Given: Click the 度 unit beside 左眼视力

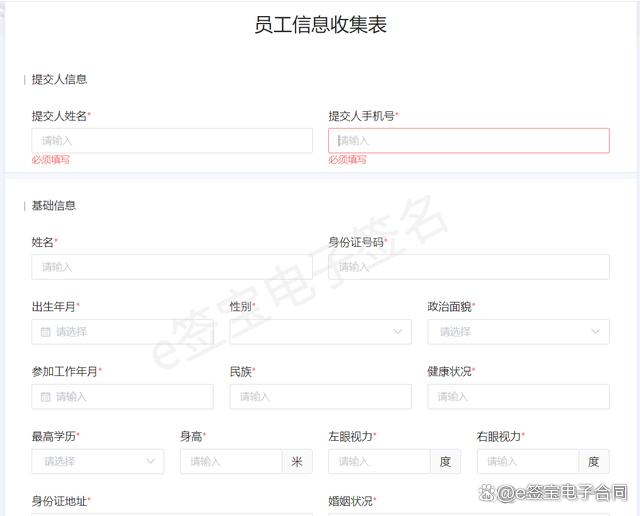Looking at the screenshot, I should [446, 461].
